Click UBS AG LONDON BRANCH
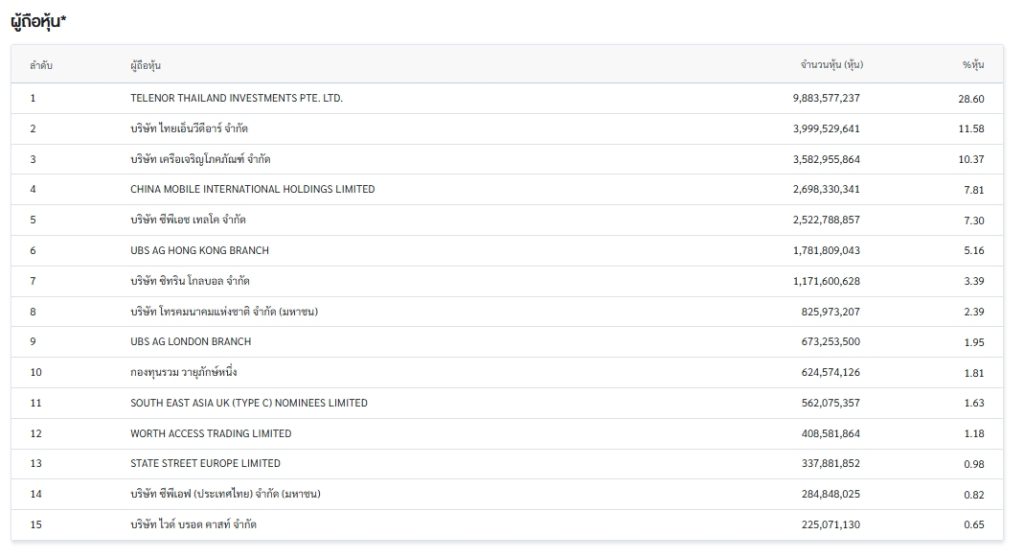This screenshot has width=1024, height=558. click(x=190, y=342)
